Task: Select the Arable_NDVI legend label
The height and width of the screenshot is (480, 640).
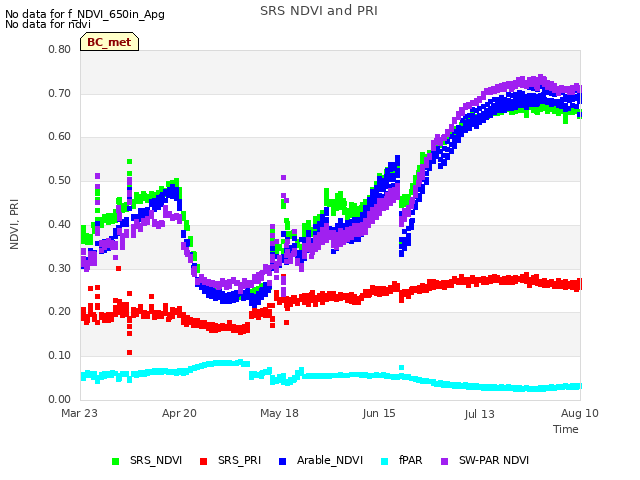Action: tap(330, 460)
